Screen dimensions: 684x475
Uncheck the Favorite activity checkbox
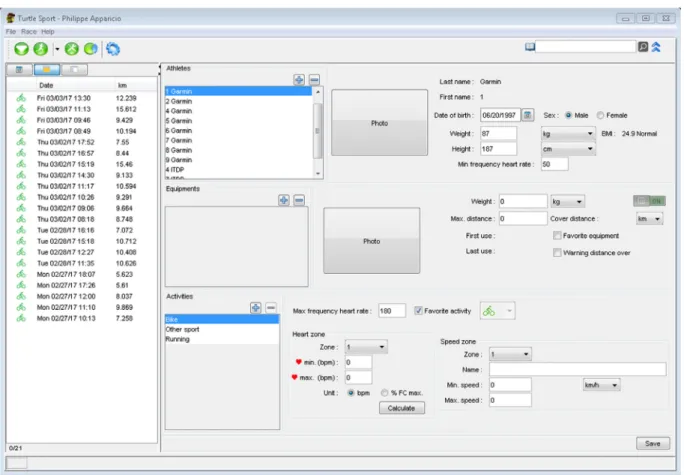[418, 311]
